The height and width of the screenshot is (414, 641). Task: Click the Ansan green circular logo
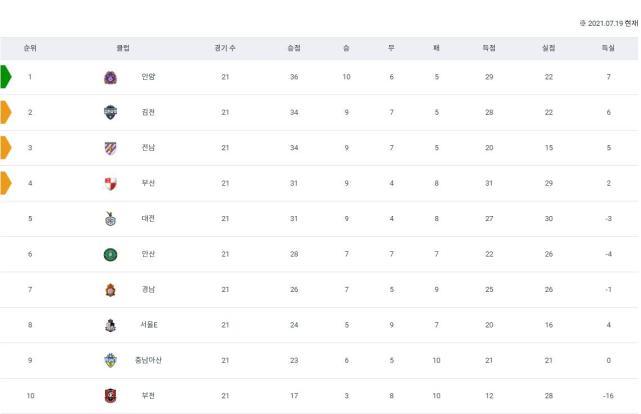click(110, 254)
